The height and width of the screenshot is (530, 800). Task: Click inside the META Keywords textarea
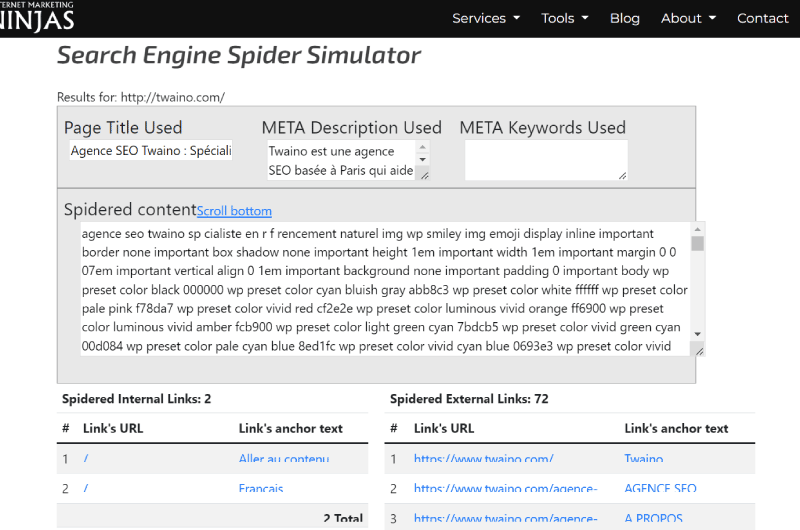tap(546, 160)
